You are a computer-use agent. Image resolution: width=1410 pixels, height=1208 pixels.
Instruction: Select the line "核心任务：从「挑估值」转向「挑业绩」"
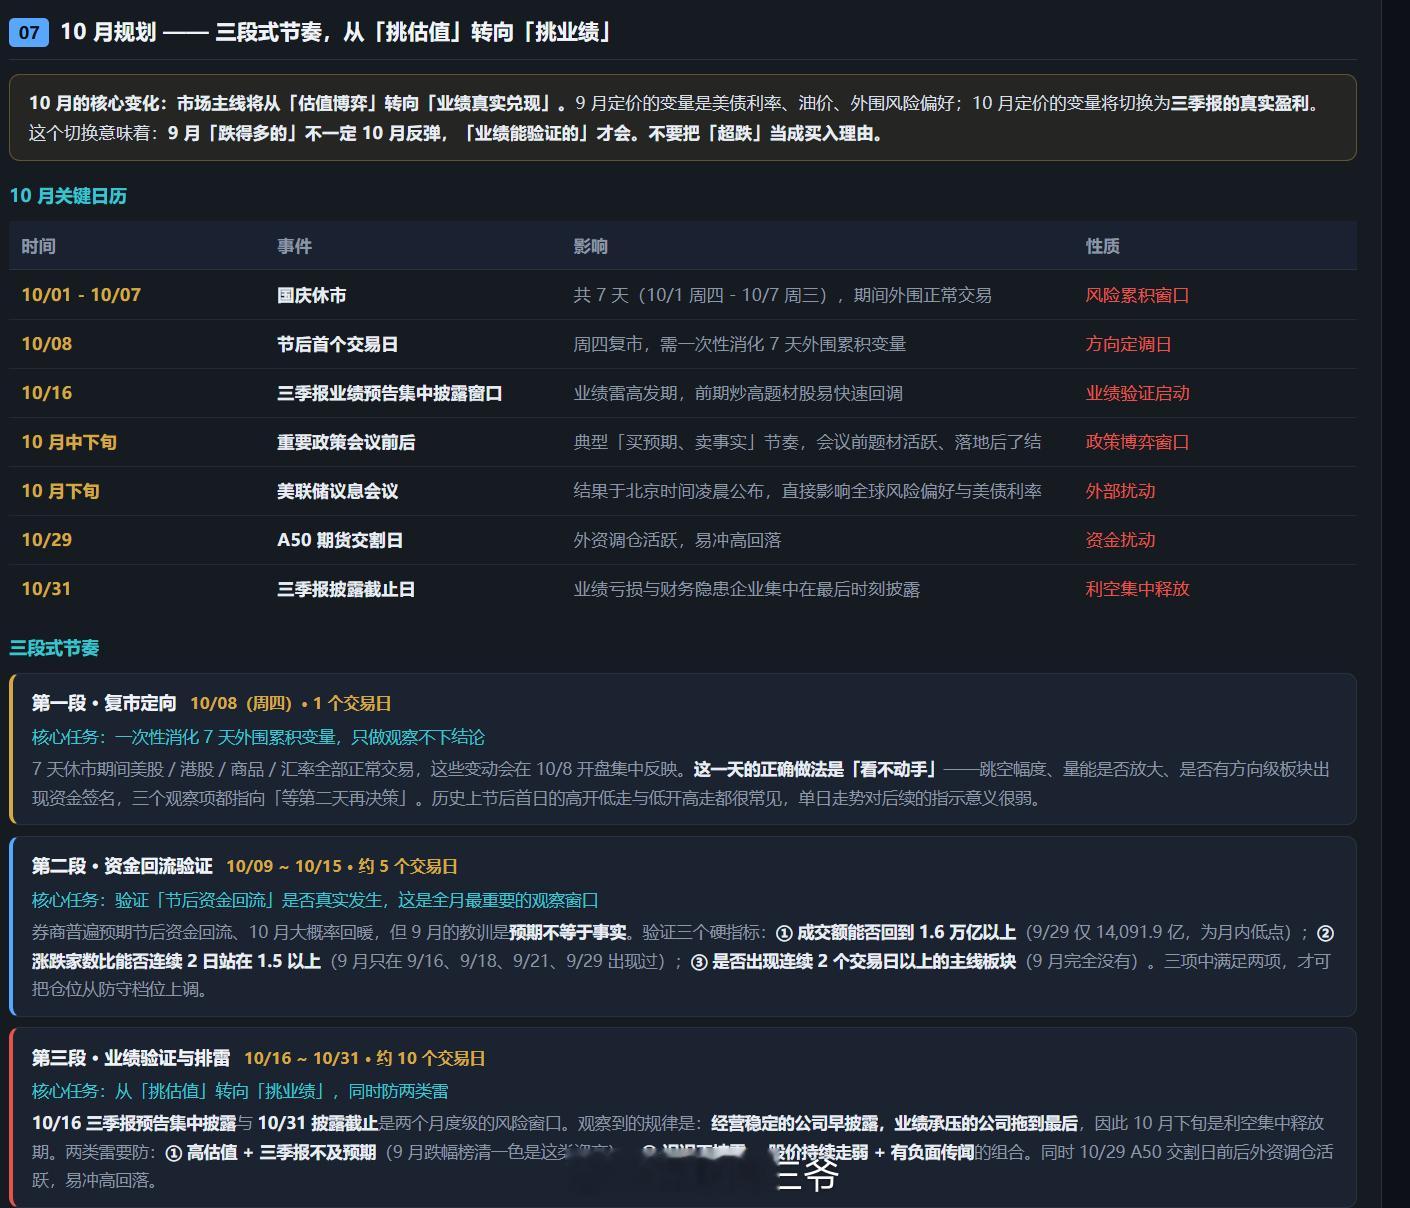pyautogui.click(x=179, y=1091)
